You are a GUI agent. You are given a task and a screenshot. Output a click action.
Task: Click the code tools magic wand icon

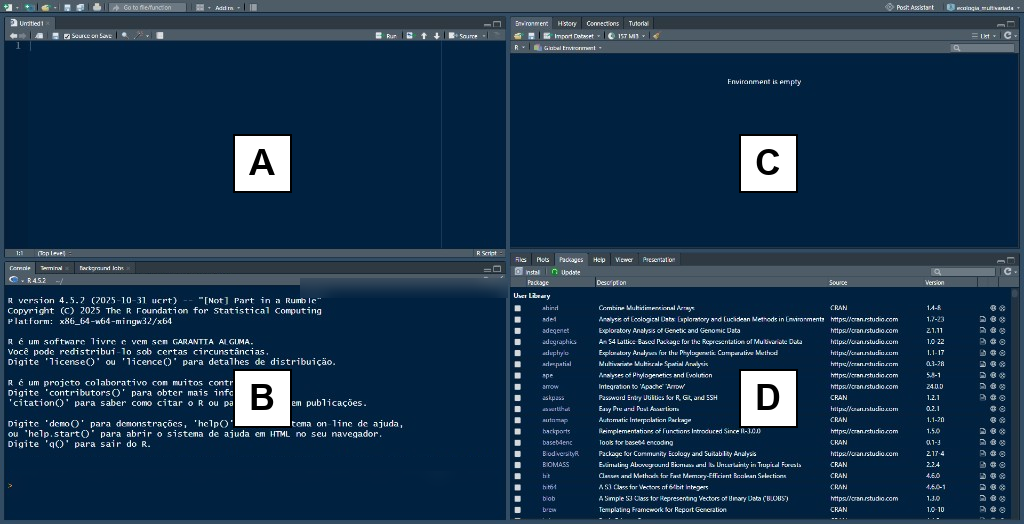138,35
